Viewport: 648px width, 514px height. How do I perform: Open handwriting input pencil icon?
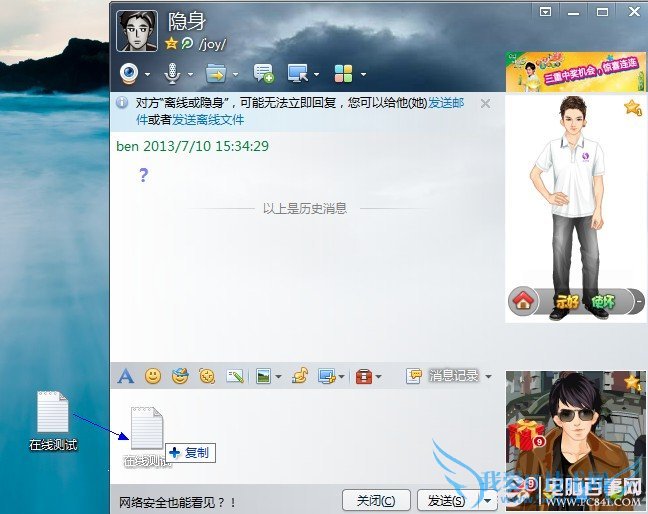(x=235, y=376)
